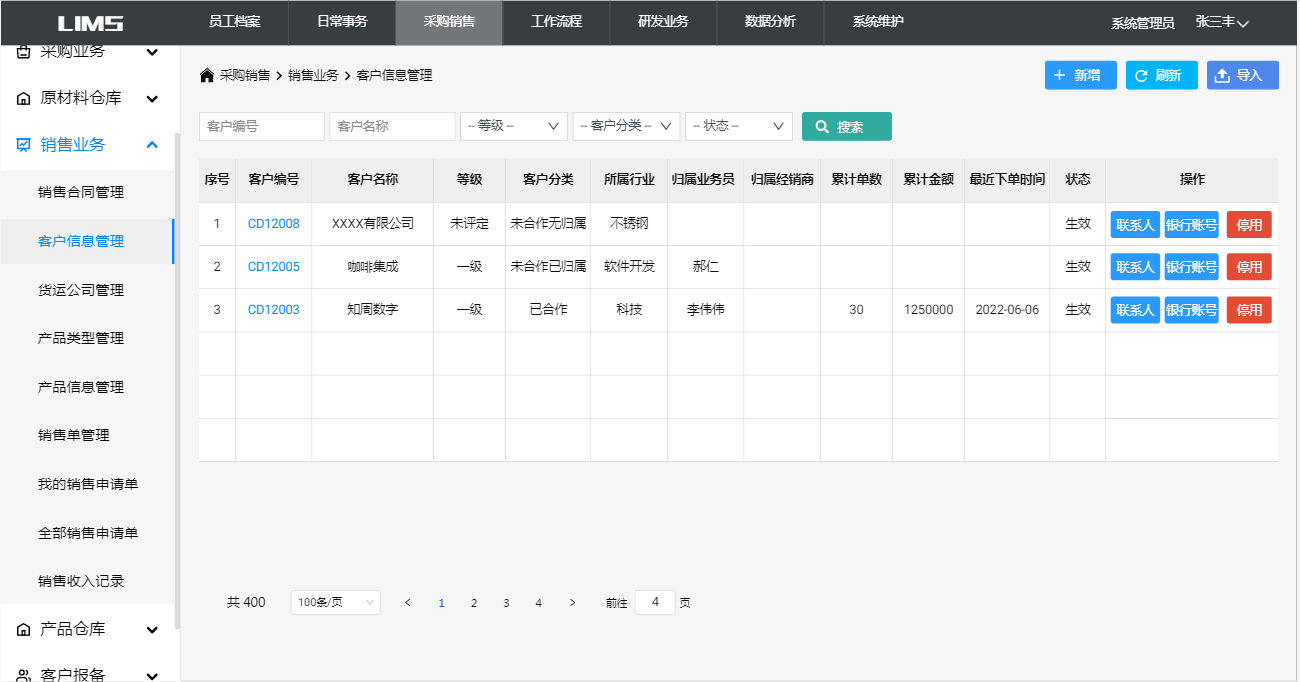Open customer link CD12003
Screen dimensions: 1300x682
click(x=273, y=310)
